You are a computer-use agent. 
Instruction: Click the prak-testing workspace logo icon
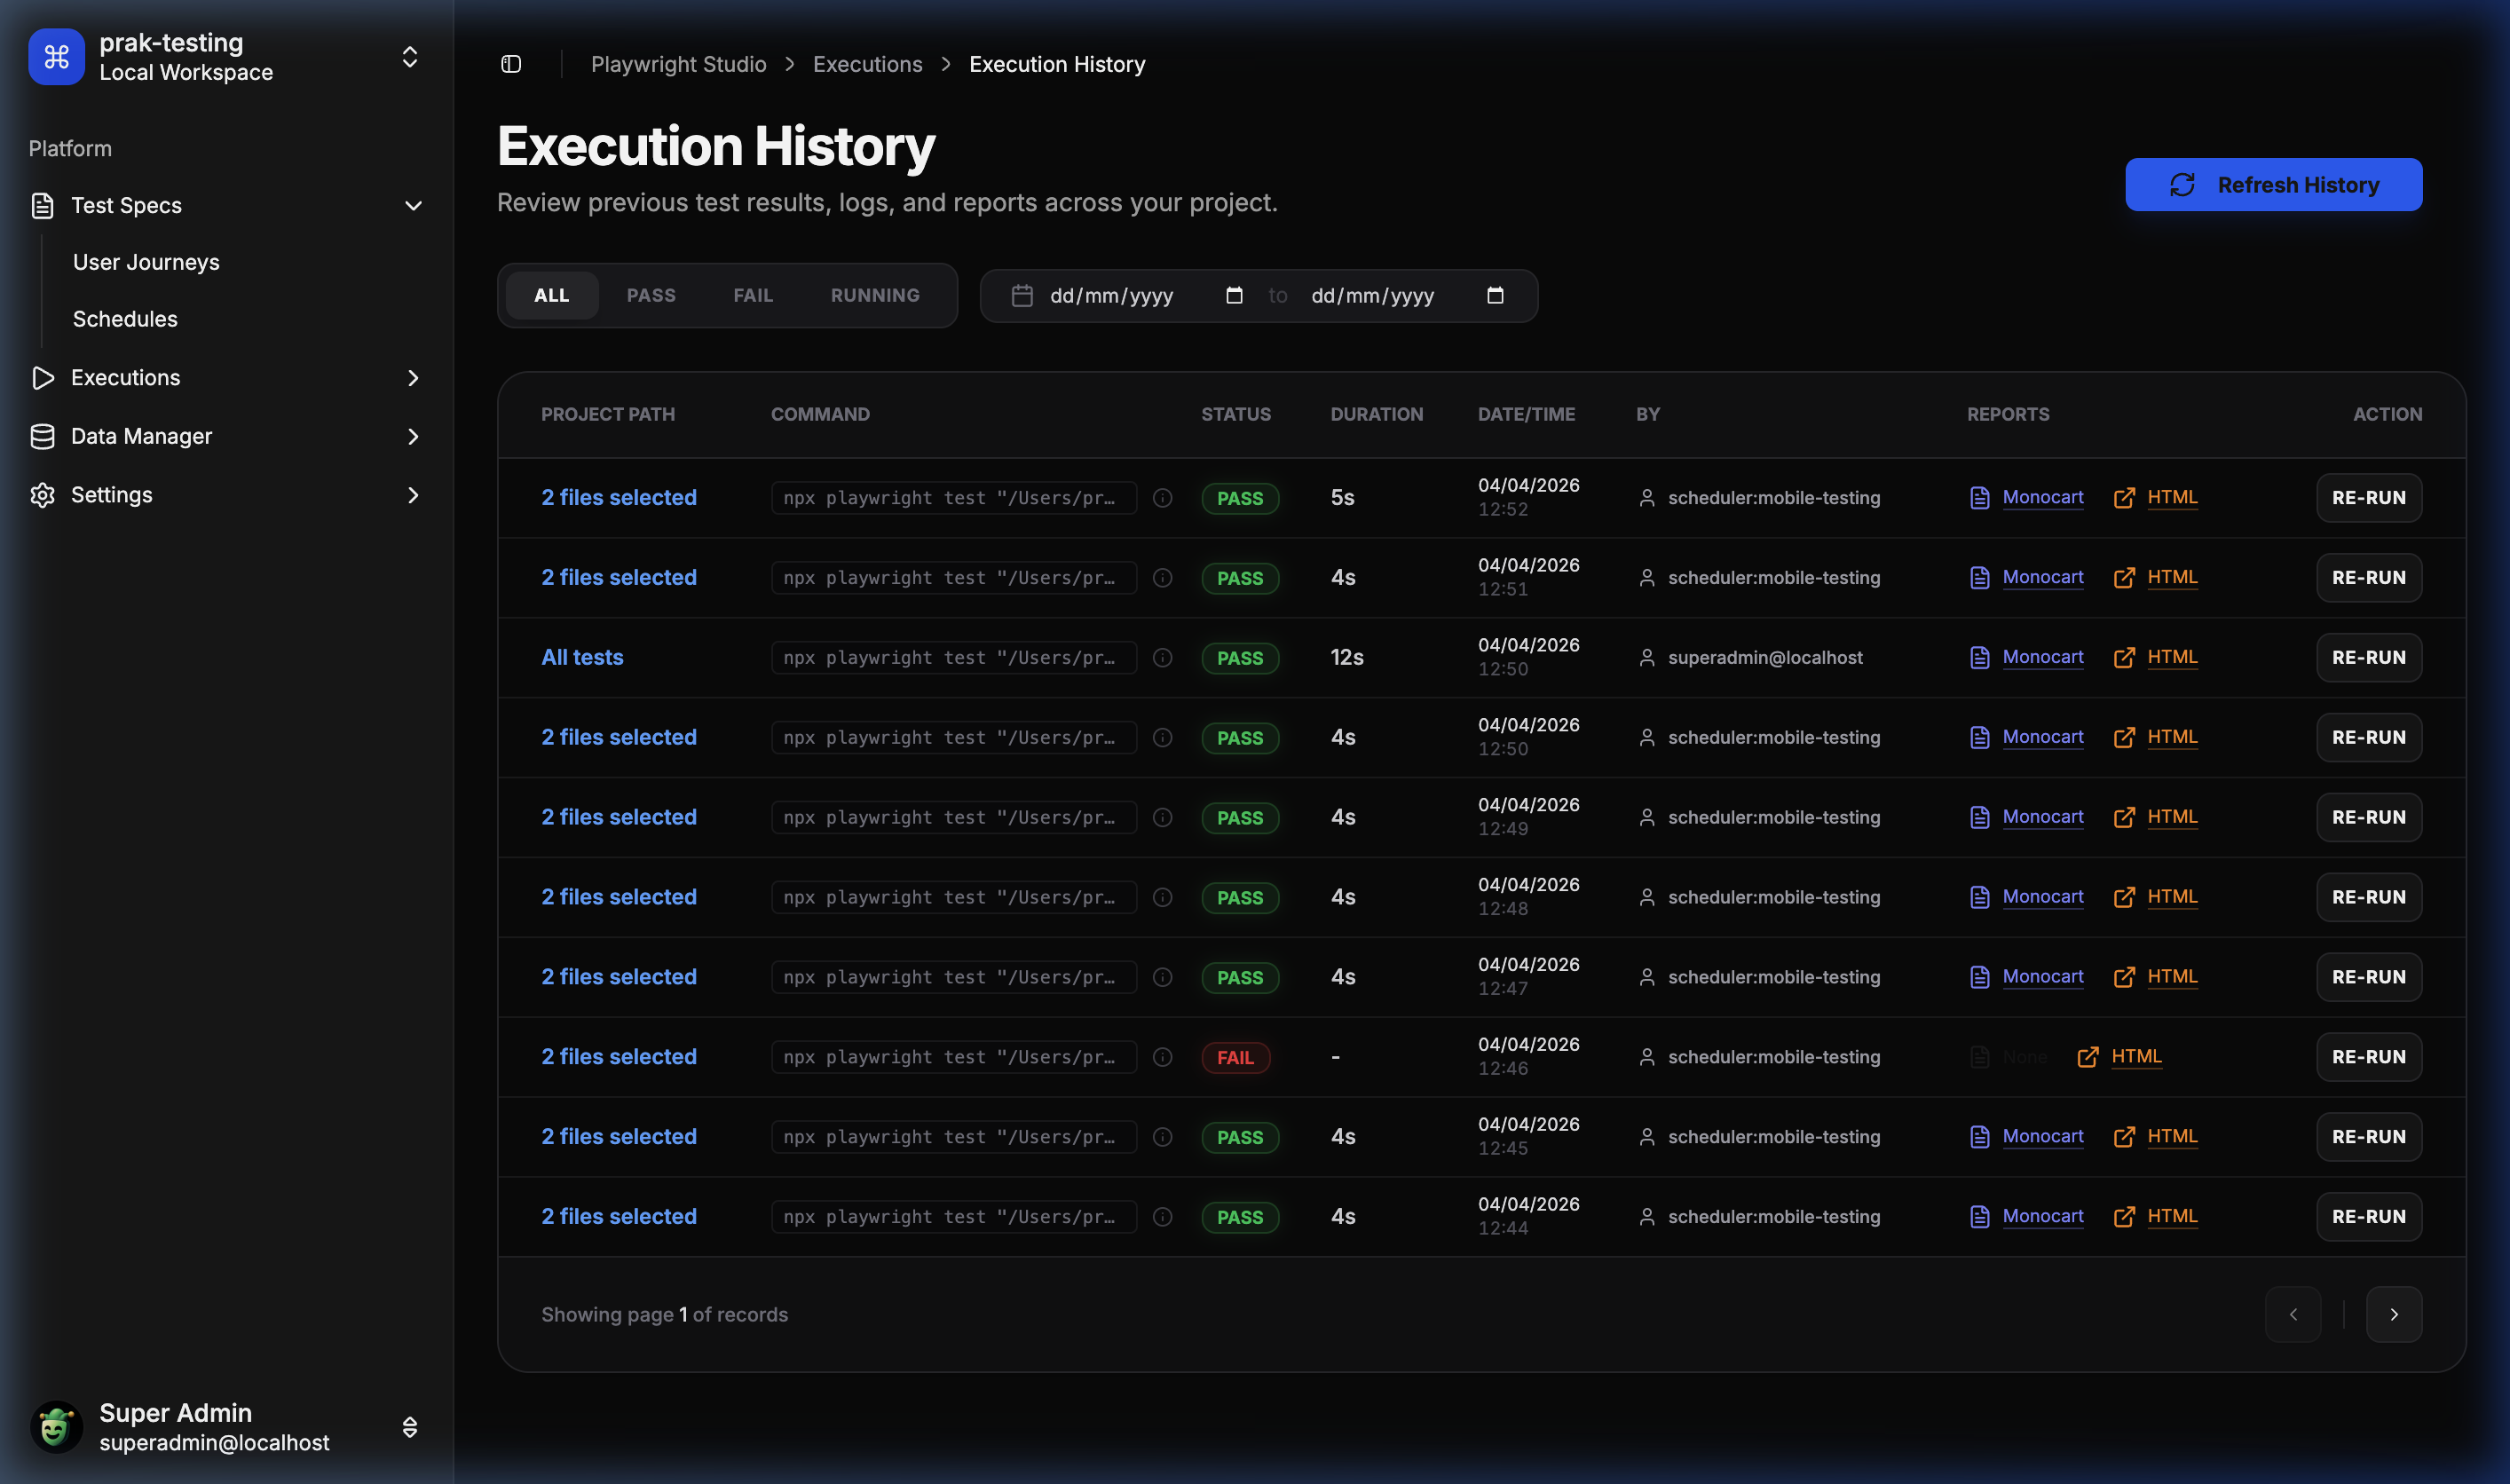pos(56,57)
